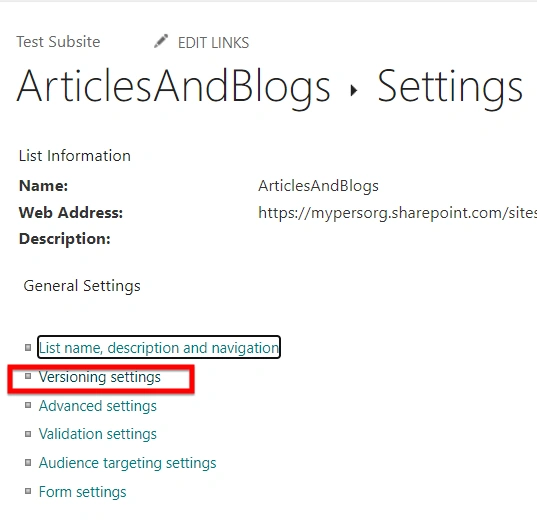Click the breadcrumb arrow before Settings

point(354,90)
